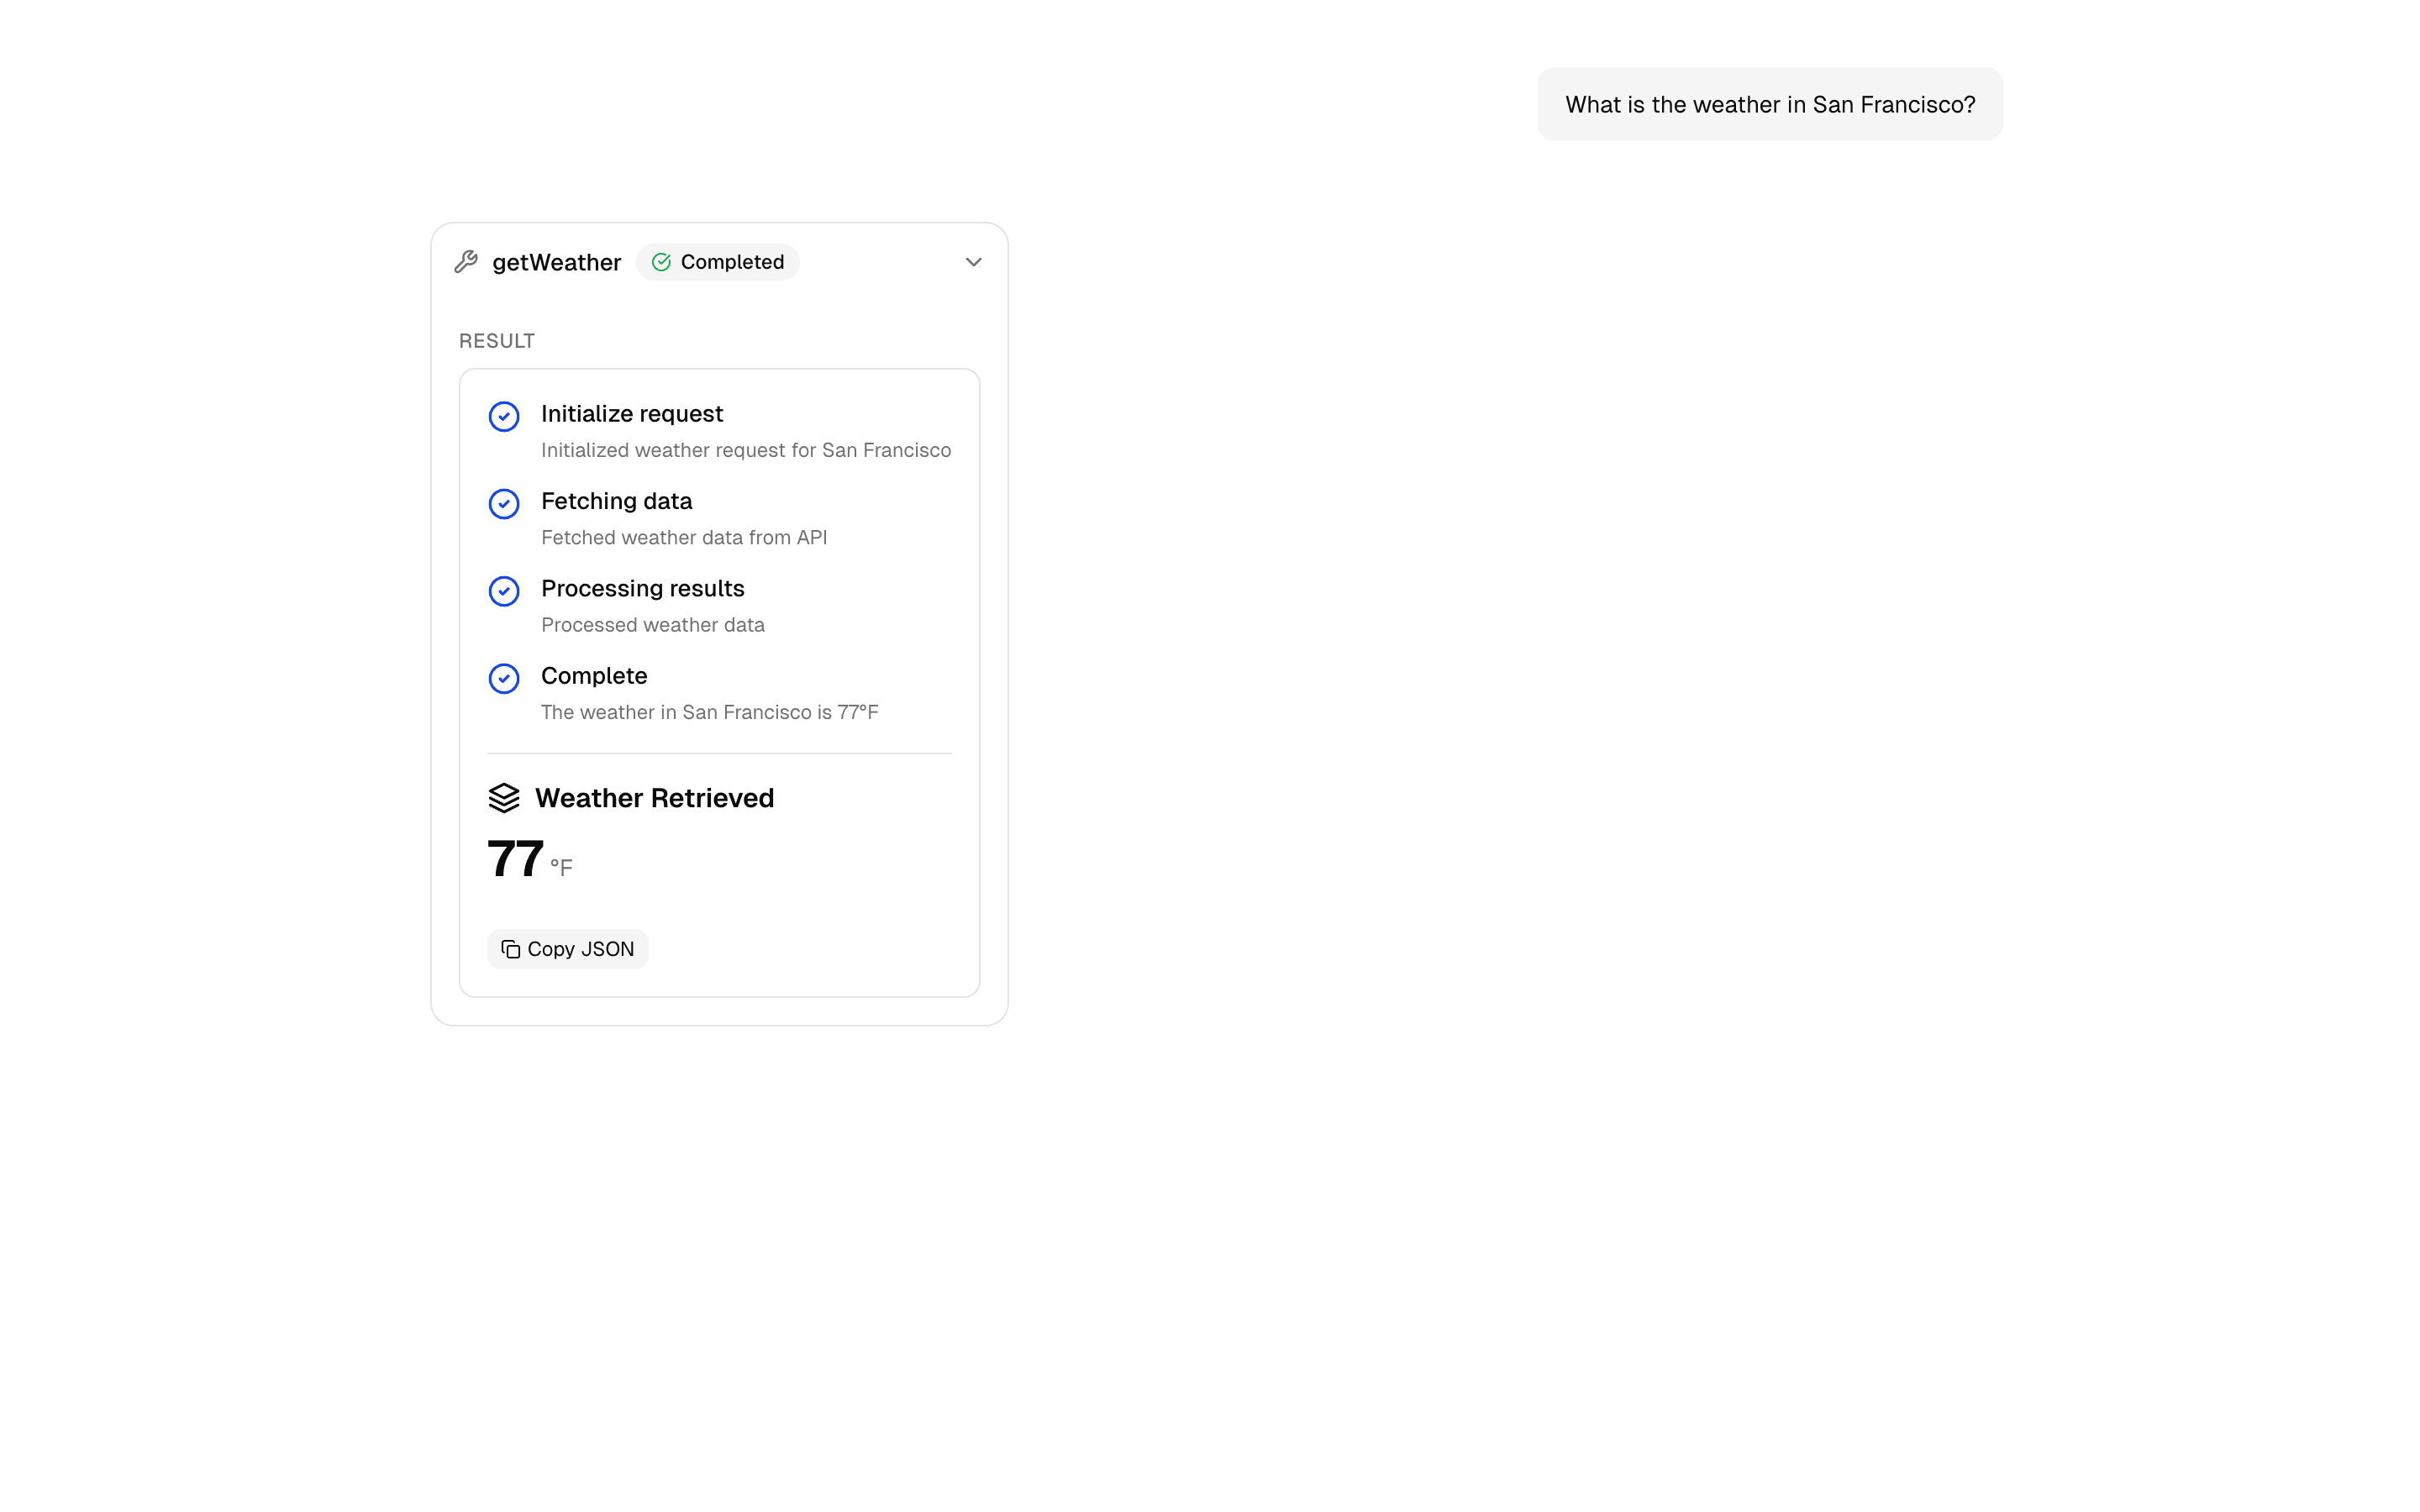The image size is (2420, 1512).
Task: Click the check circle next to Complete
Action: click(504, 678)
